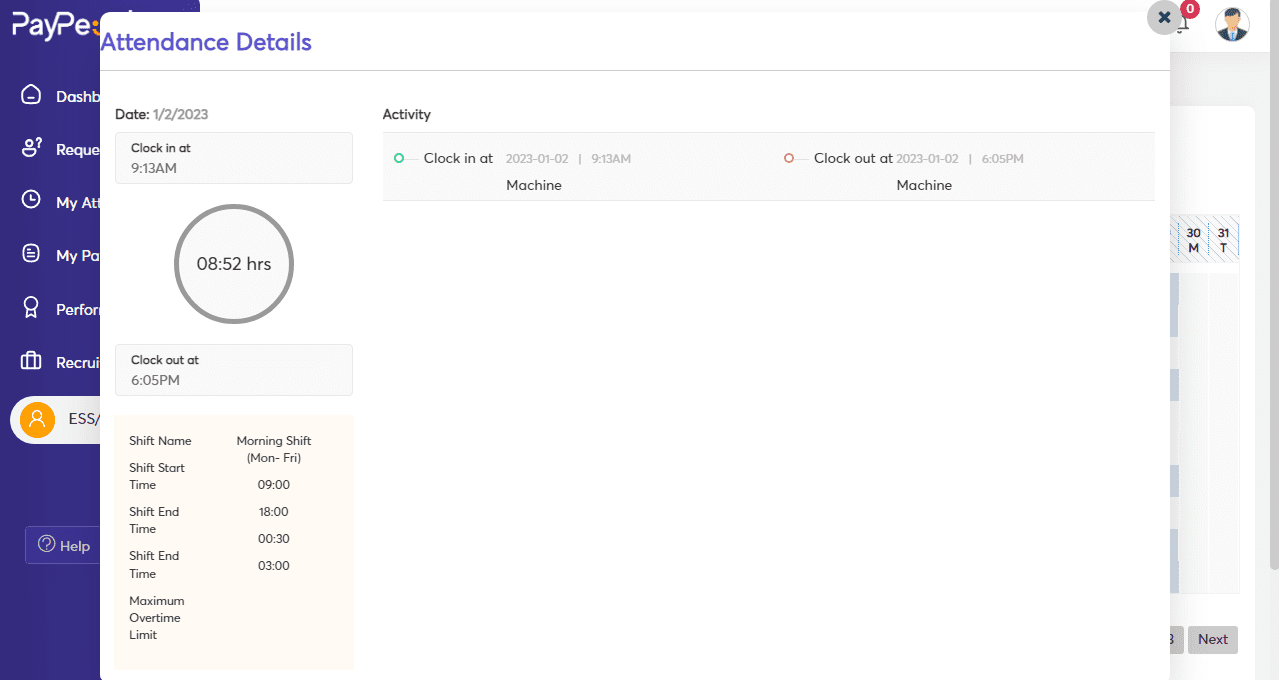1279x680 pixels.
Task: Click the Date 1/2/2023 label
Action: pos(162,114)
